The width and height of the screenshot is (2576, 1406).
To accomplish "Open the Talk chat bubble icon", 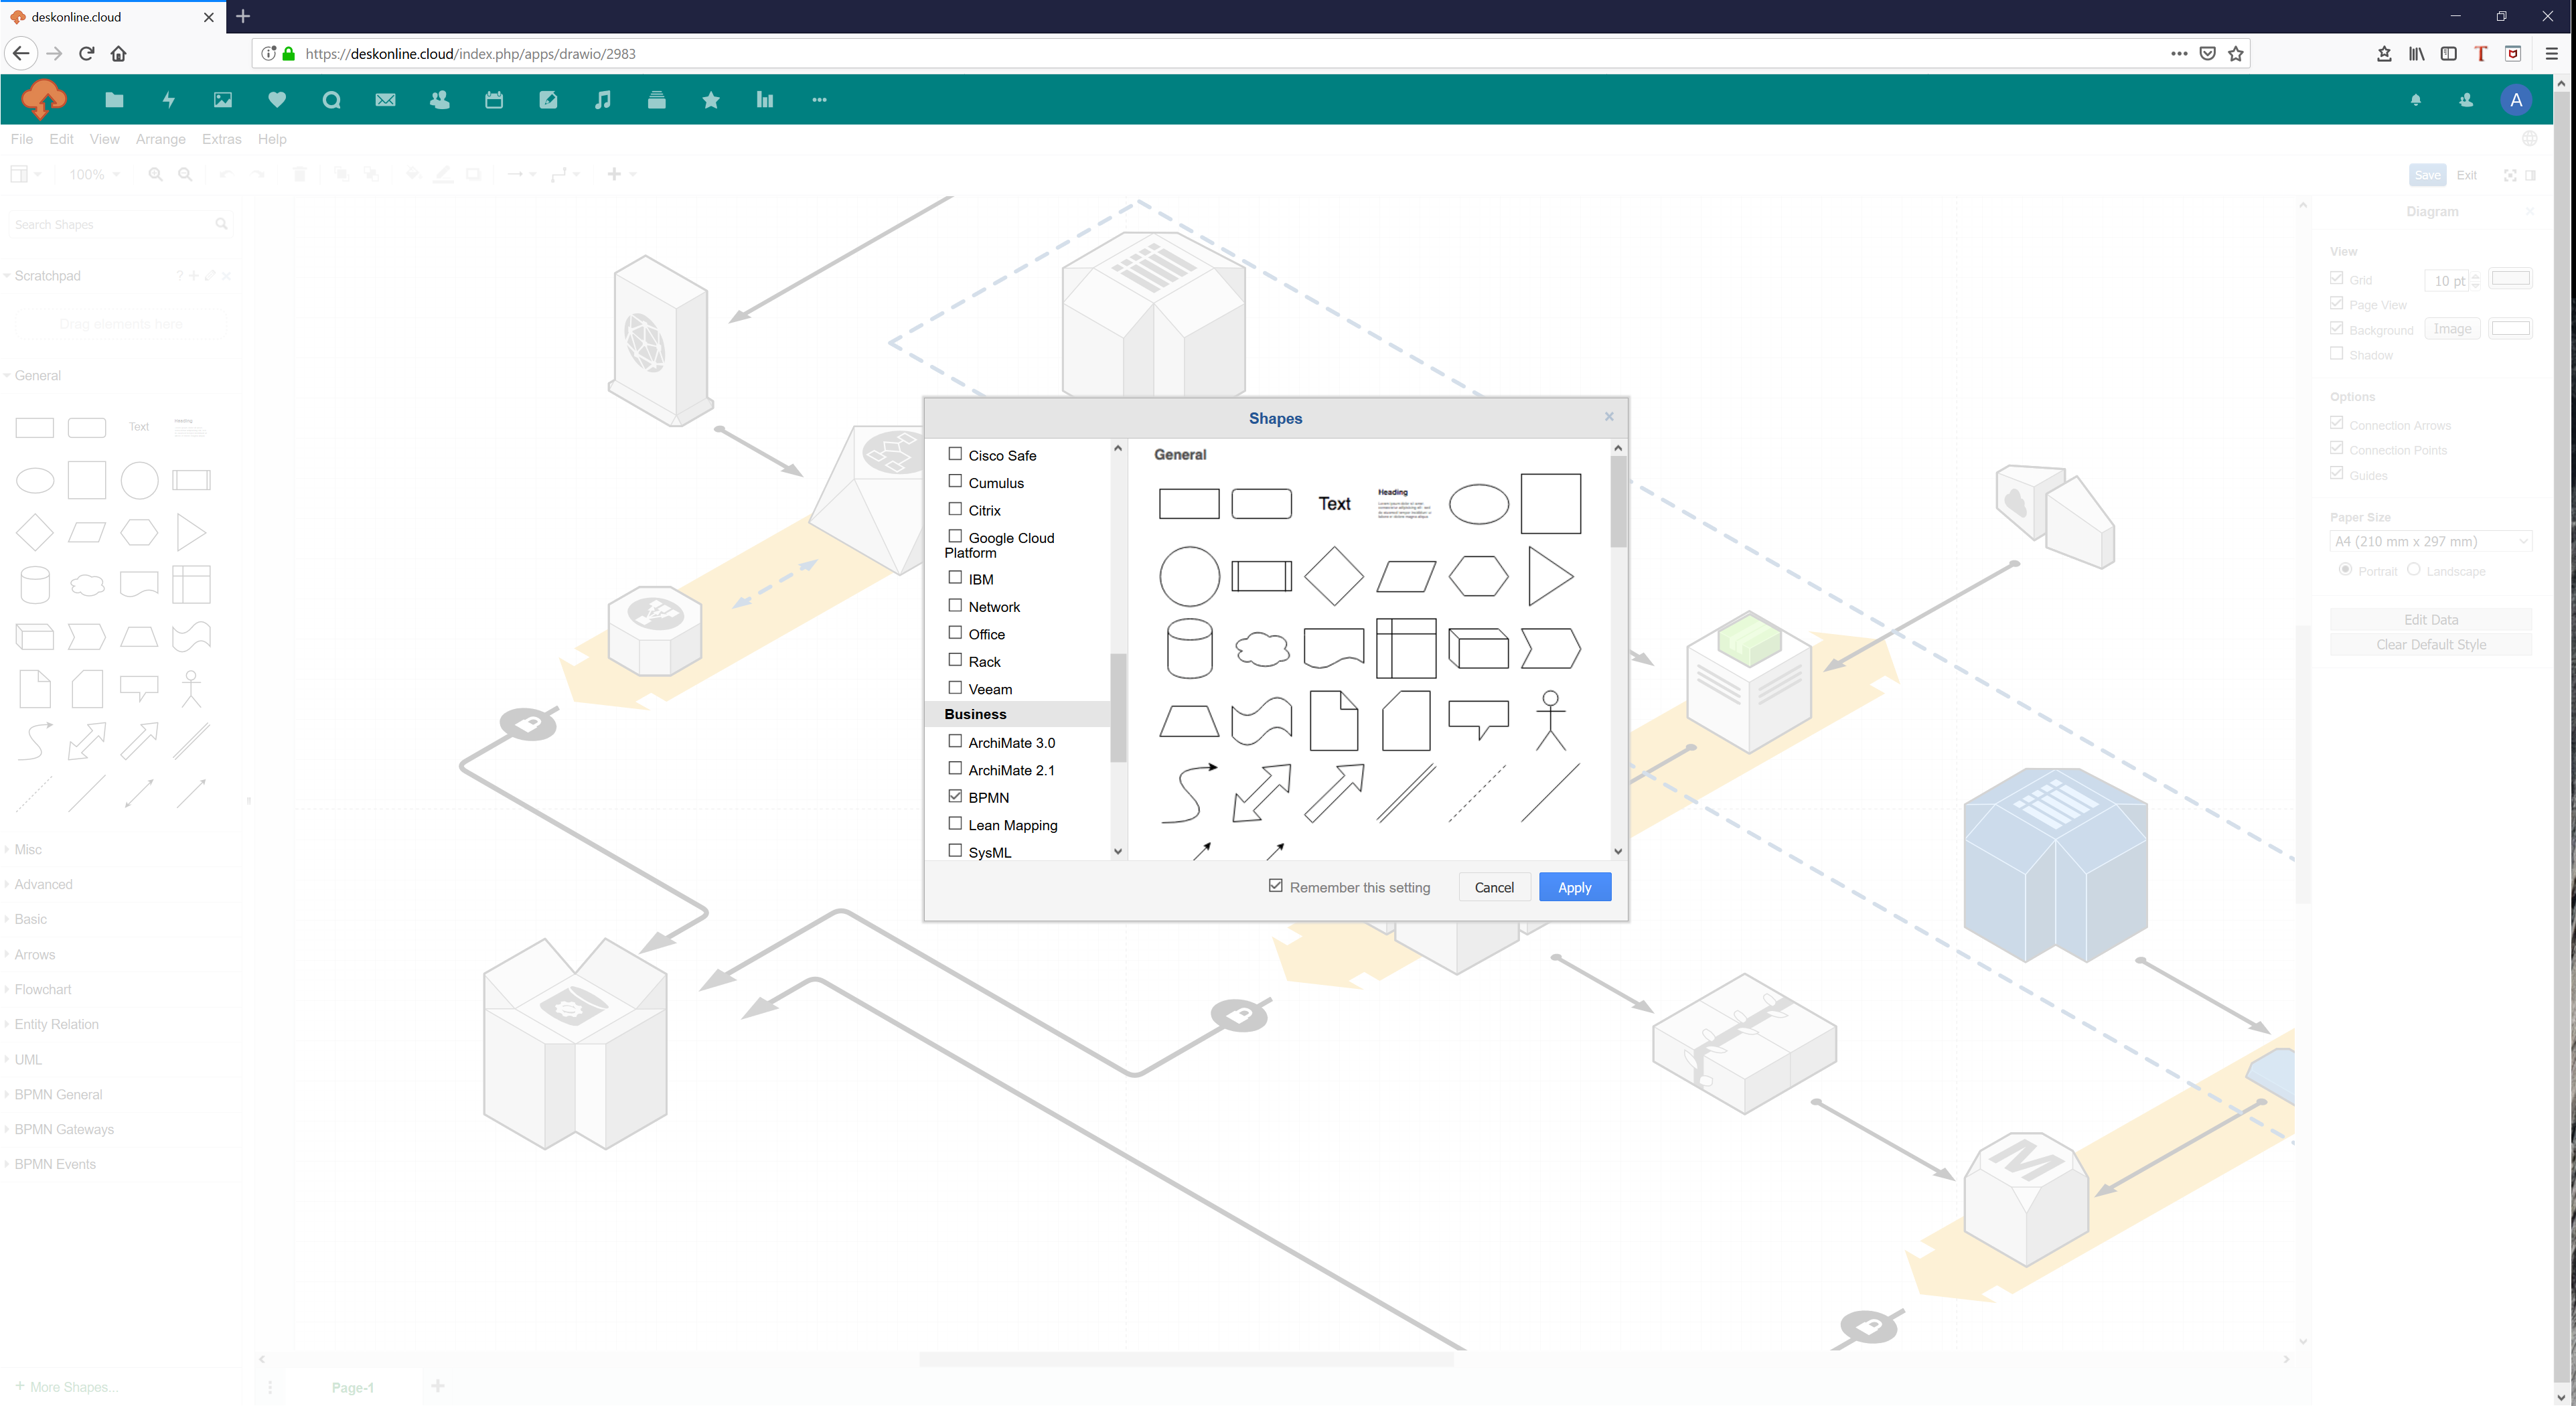I will [x=332, y=100].
